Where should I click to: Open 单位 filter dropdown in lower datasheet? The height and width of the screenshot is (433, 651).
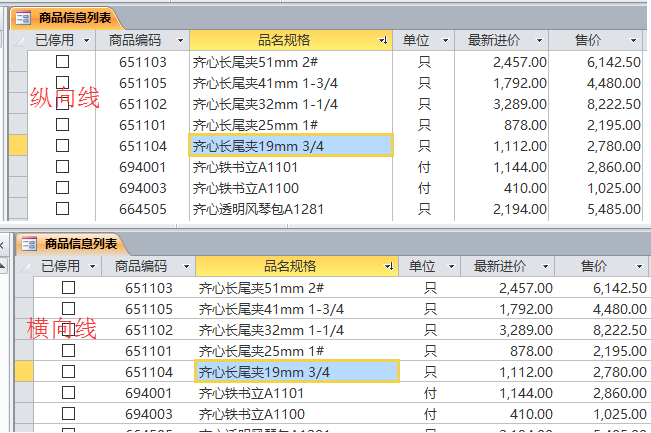[x=451, y=267]
